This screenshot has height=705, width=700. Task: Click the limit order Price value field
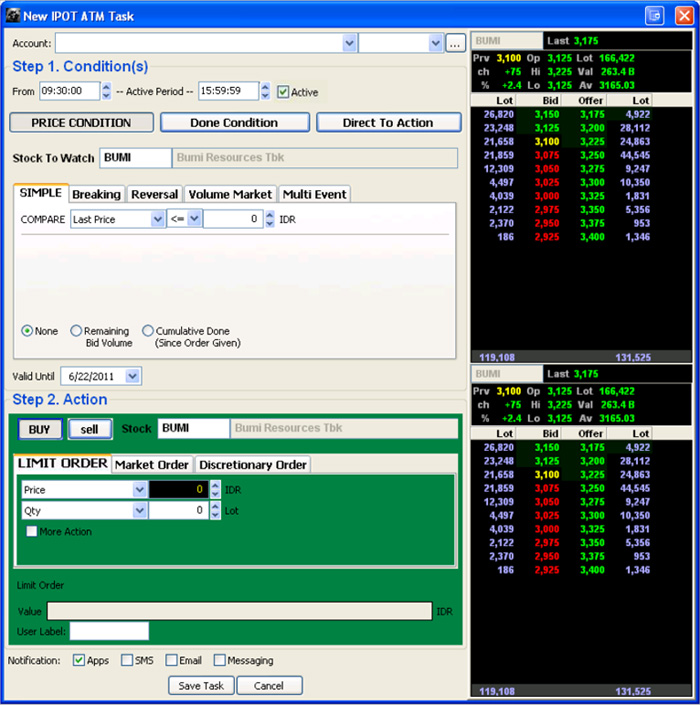(x=178, y=489)
